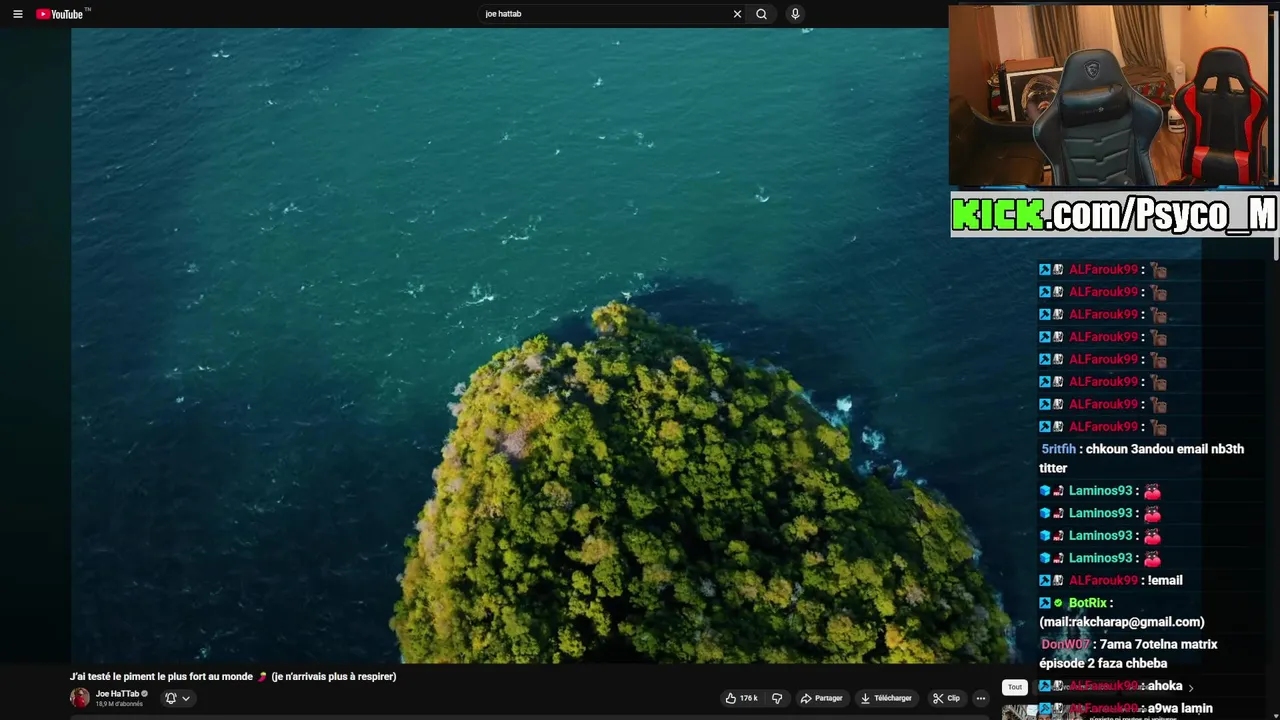1280x720 pixels.
Task: Click the drone island video player
Action: 509,345
